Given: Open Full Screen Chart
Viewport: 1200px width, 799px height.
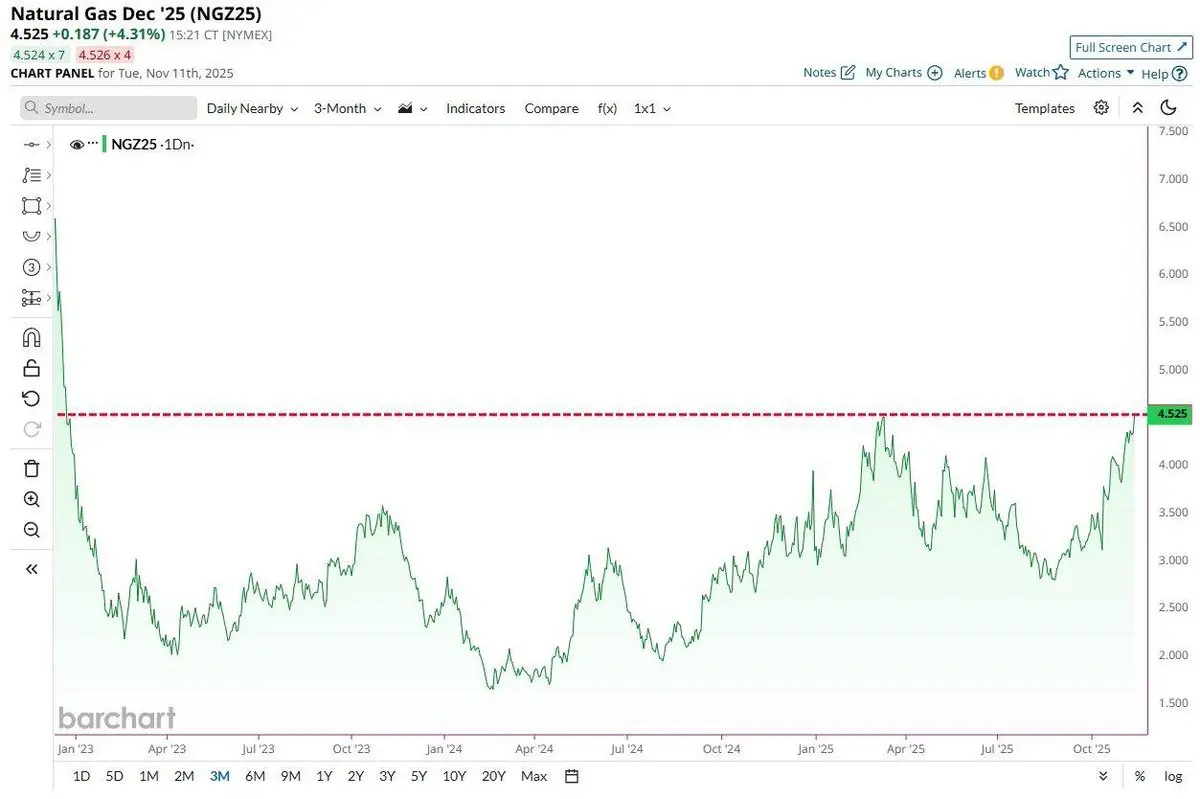Looking at the screenshot, I should (x=1131, y=47).
